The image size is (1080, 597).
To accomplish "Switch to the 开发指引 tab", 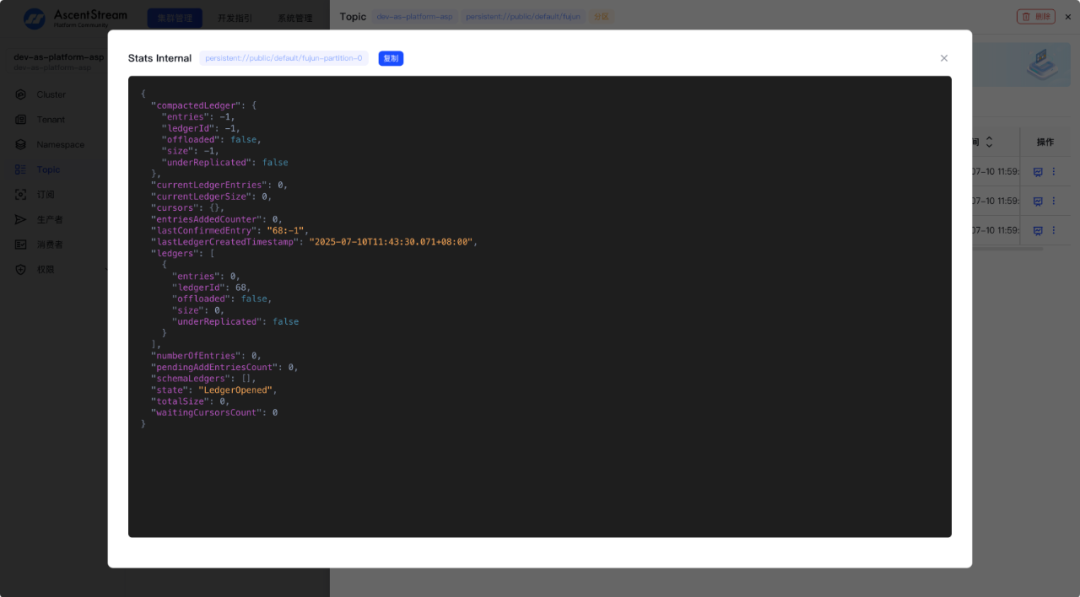I will 235,18.
